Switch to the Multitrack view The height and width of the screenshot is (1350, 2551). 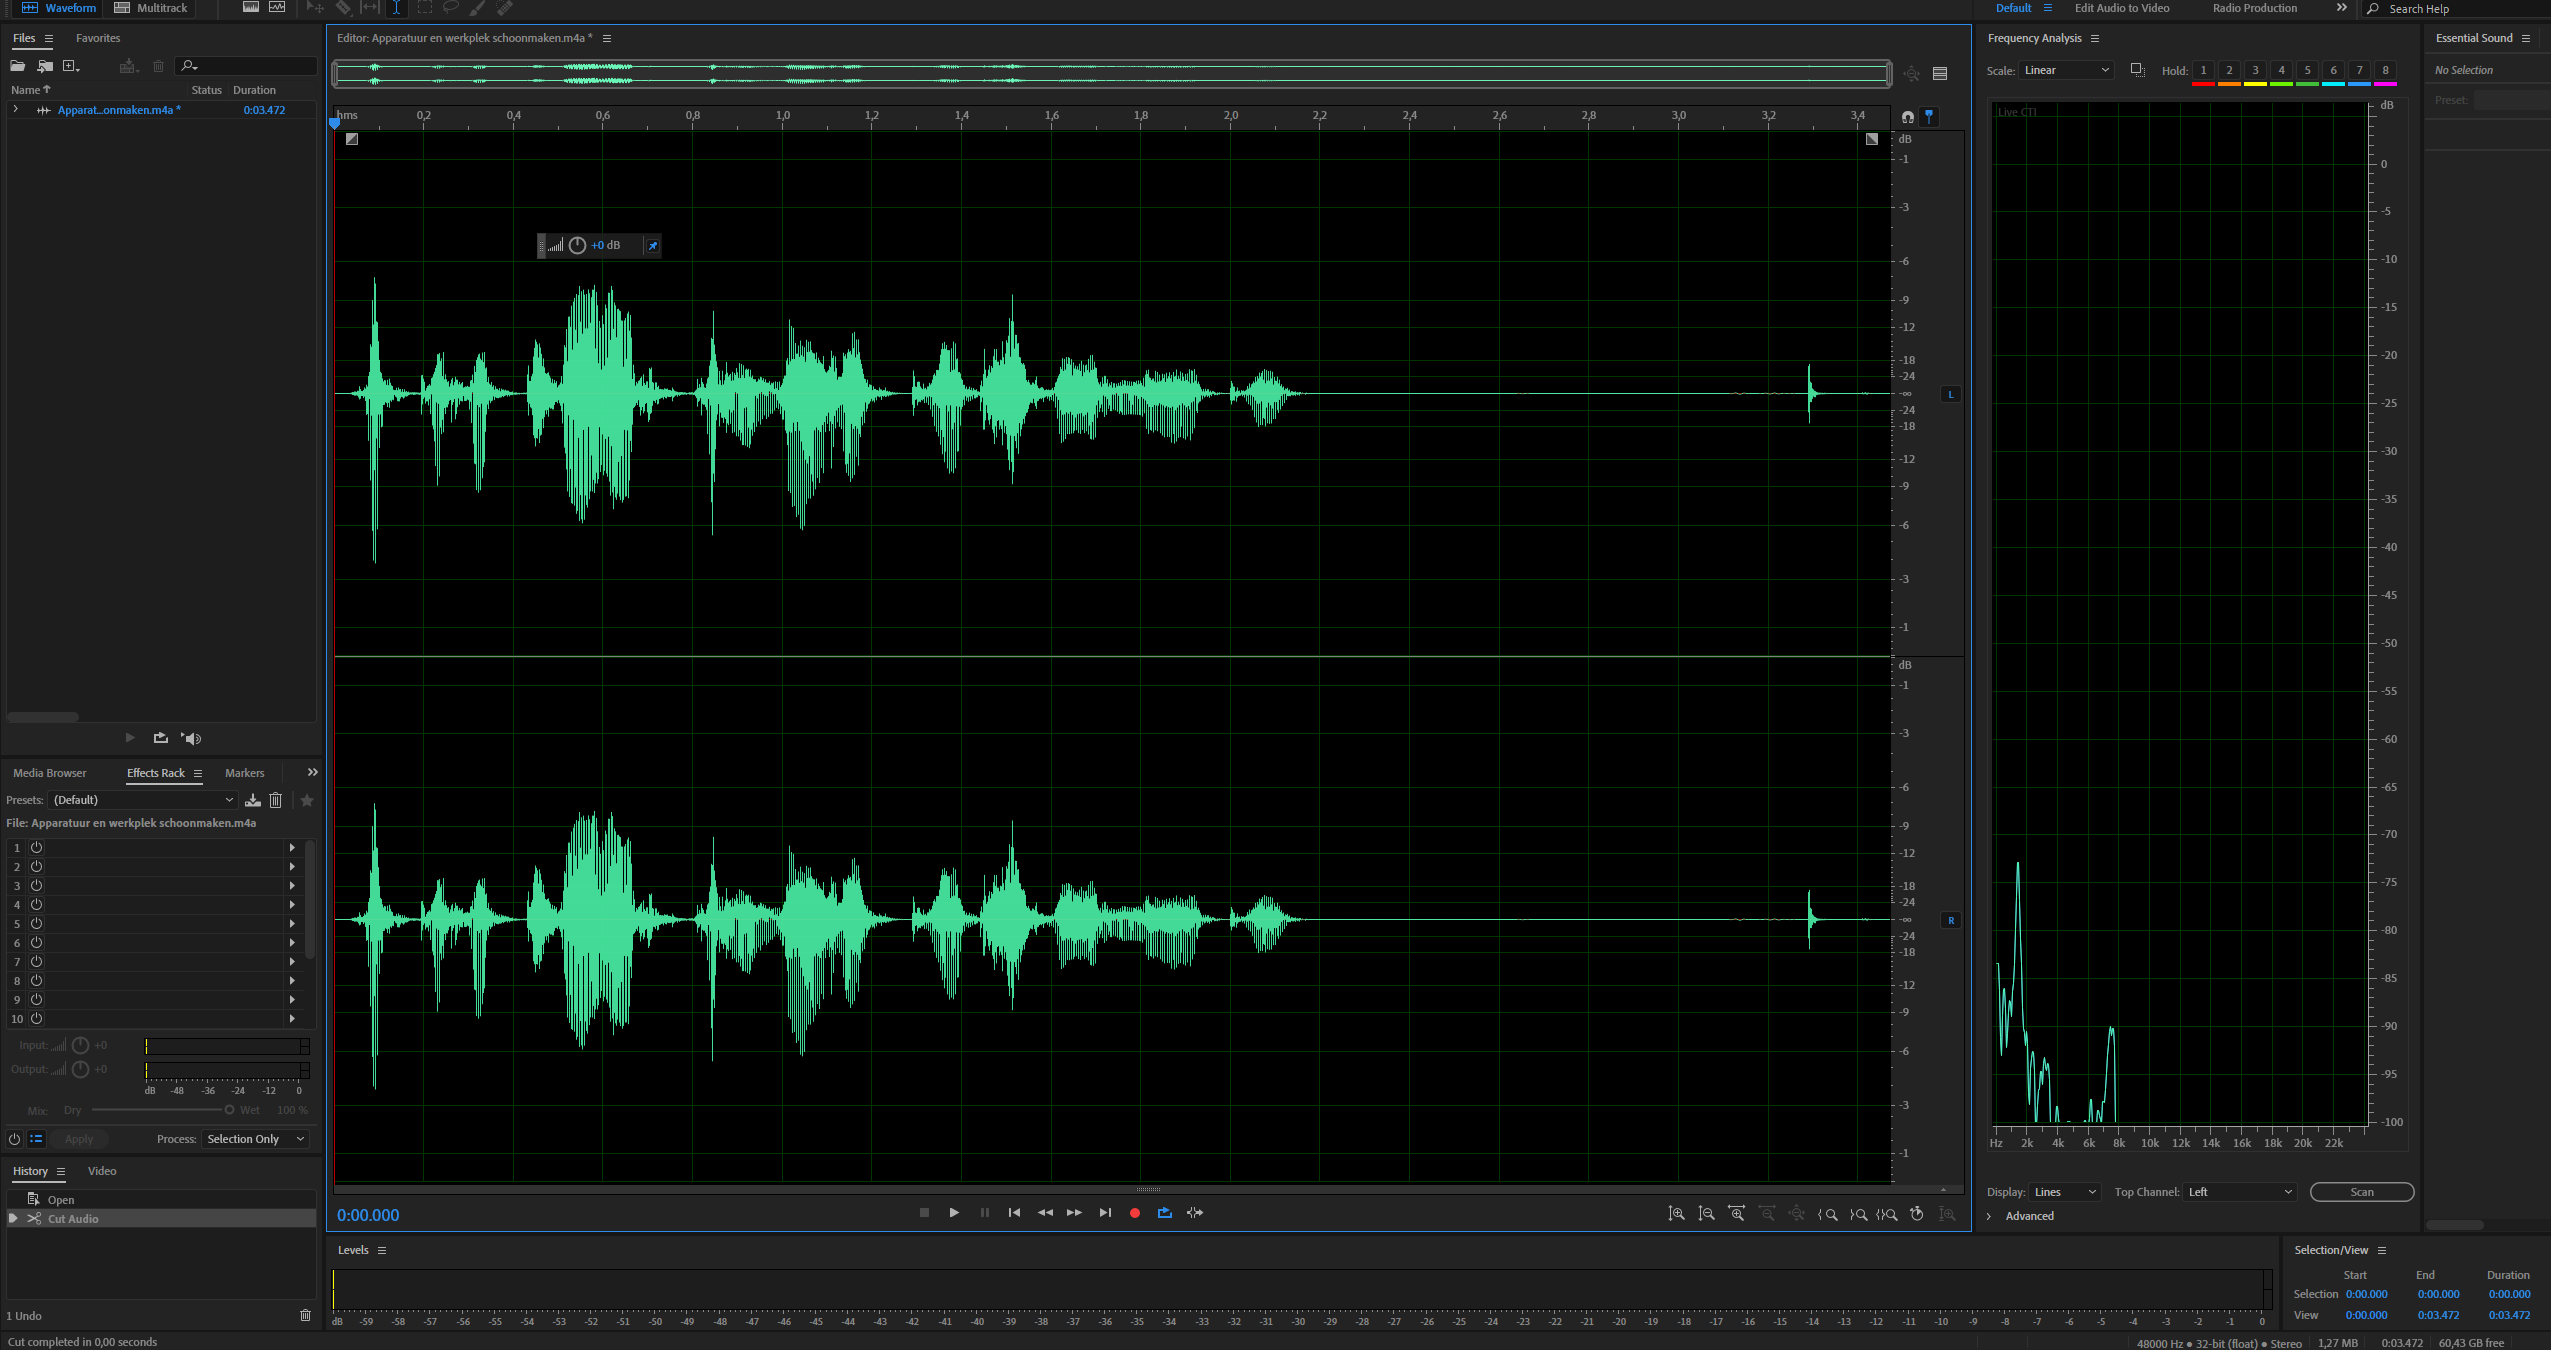pyautogui.click(x=151, y=8)
